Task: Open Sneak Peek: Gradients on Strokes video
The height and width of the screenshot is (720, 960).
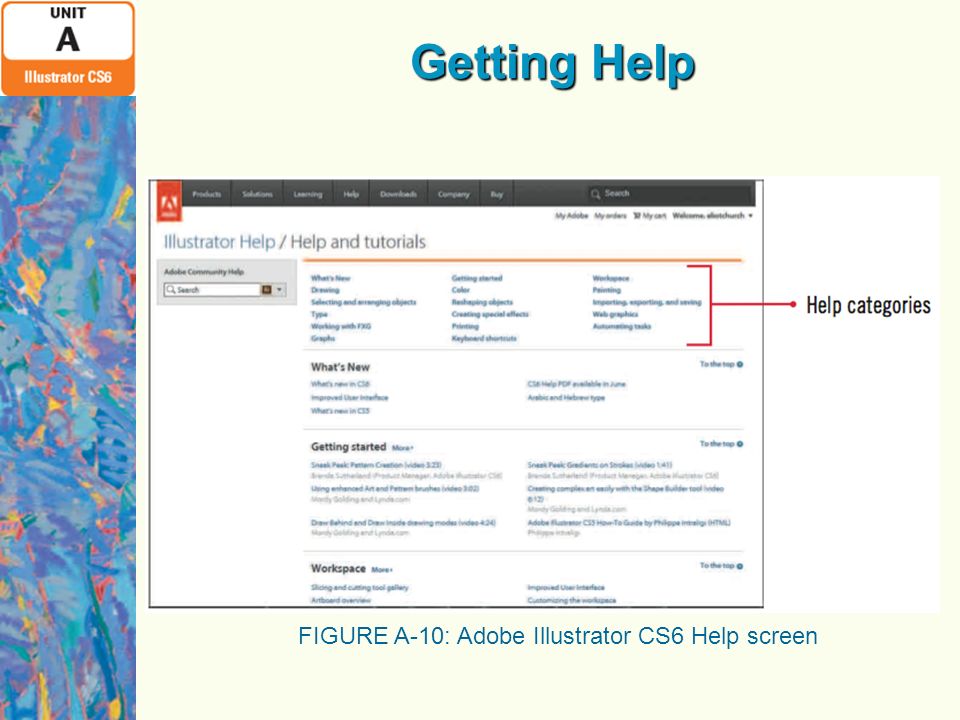Action: (599, 465)
